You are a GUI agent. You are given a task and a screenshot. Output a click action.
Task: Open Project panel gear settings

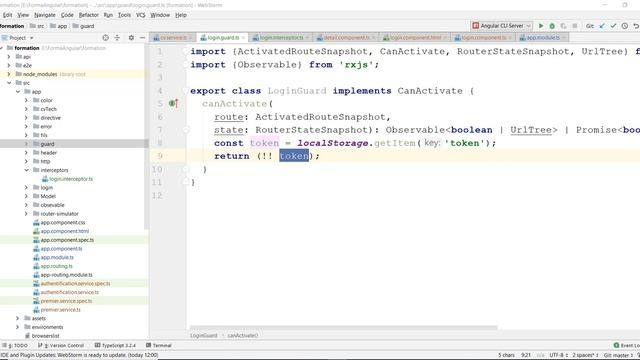click(131, 38)
